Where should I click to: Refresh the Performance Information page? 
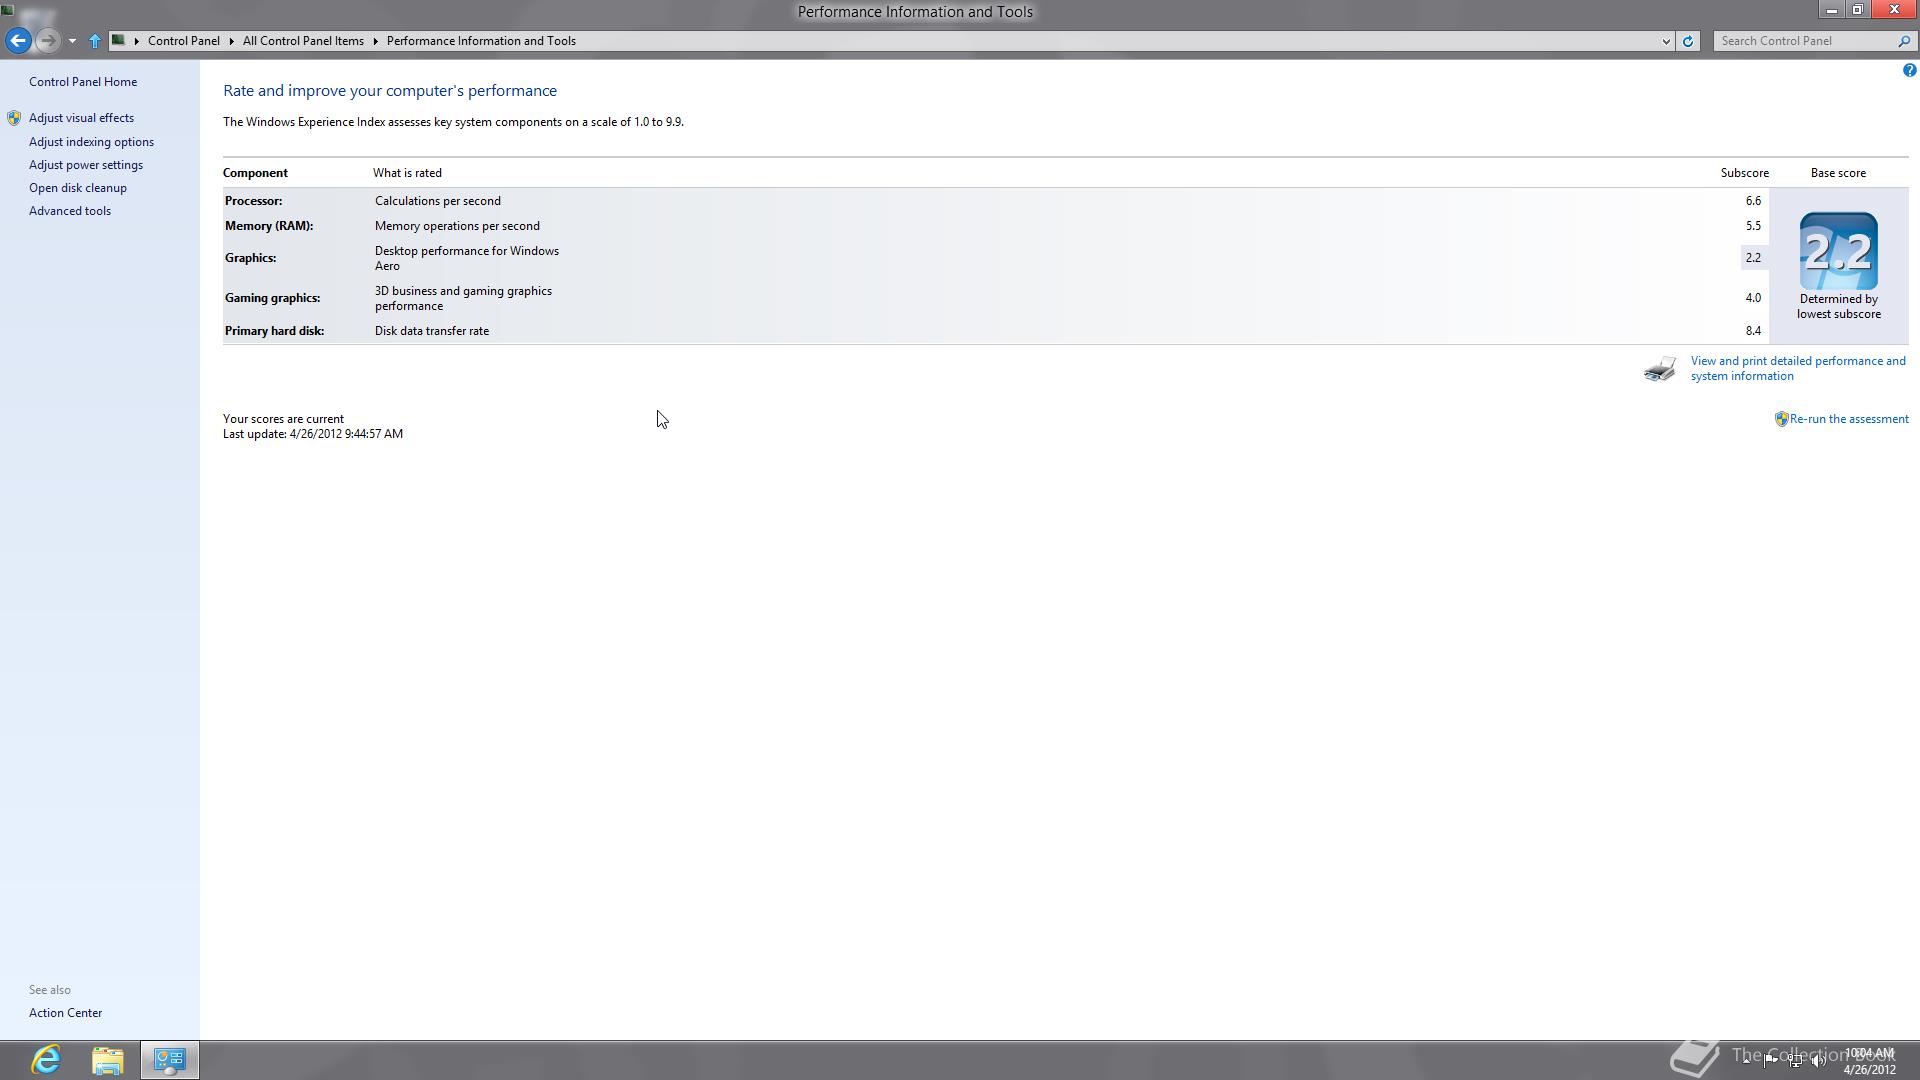click(1688, 41)
